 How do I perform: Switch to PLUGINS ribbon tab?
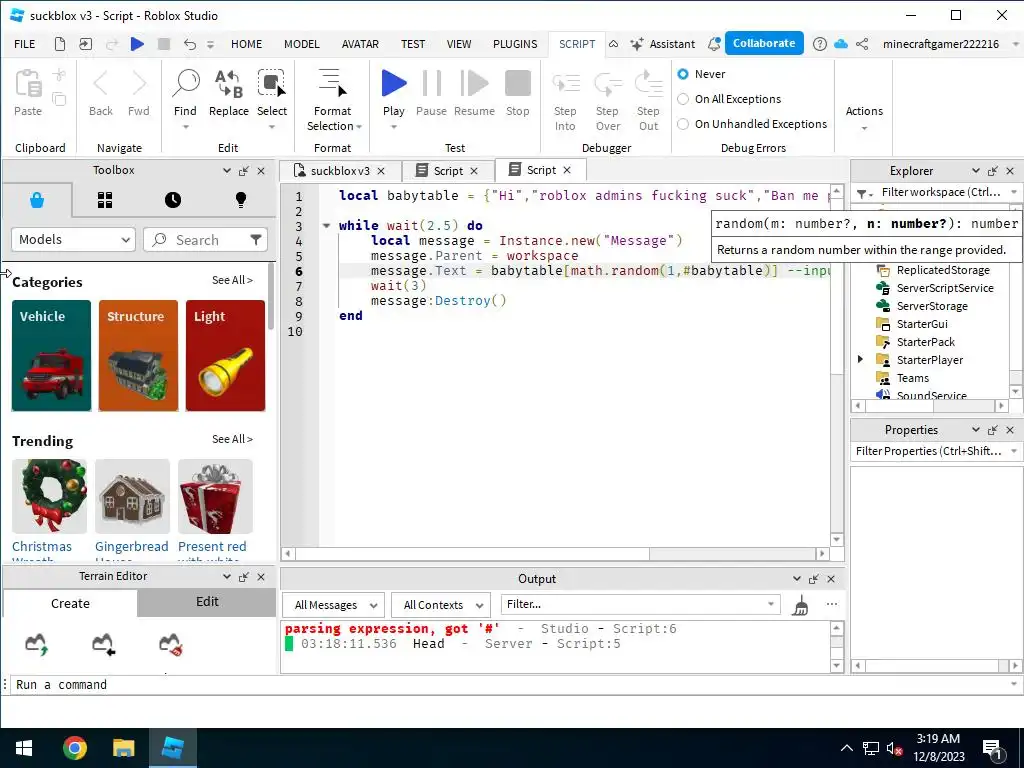coord(515,44)
